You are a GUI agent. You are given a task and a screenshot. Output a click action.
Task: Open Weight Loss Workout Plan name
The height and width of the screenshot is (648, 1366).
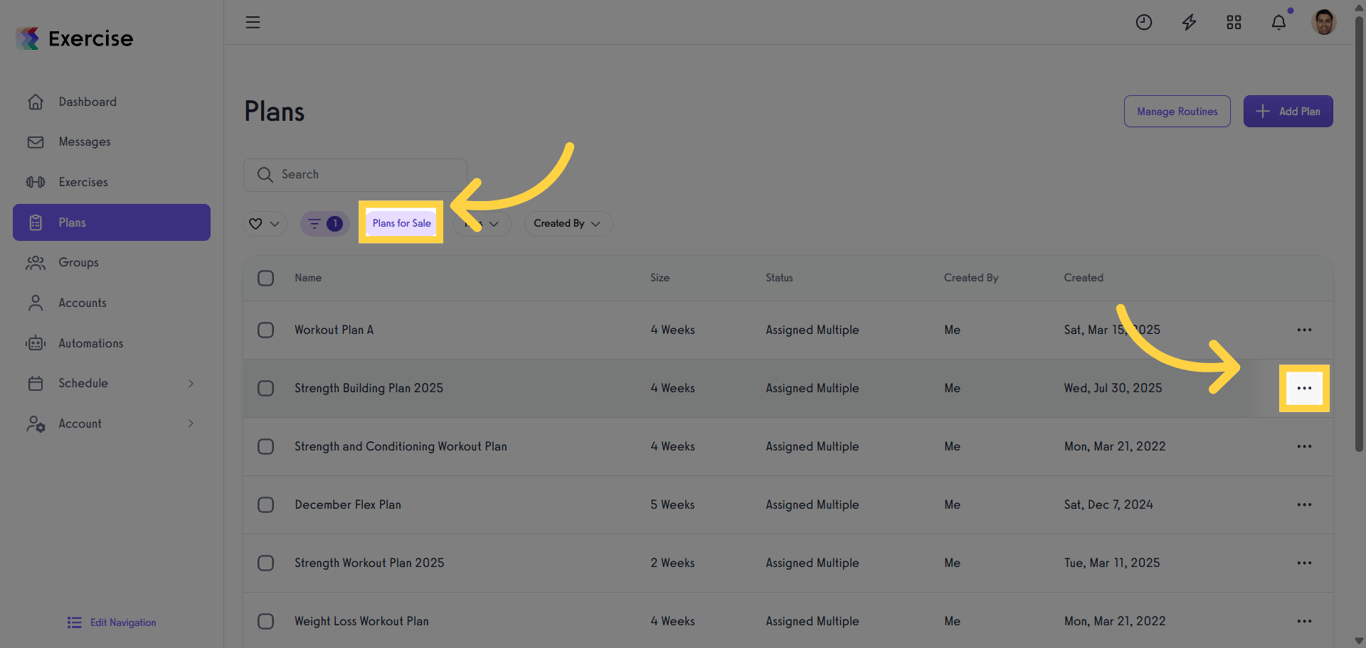(362, 621)
